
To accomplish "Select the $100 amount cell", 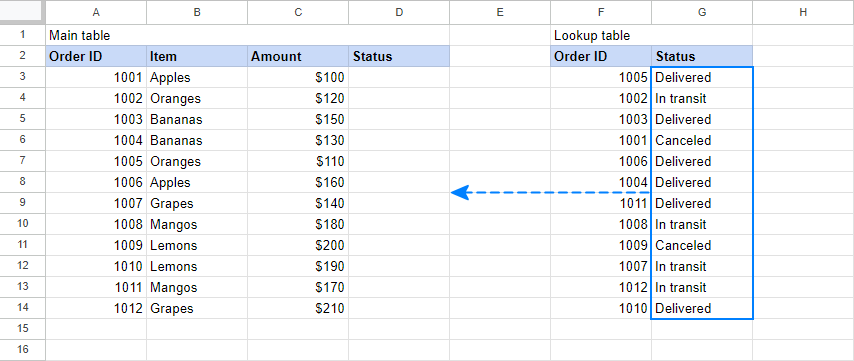I will tap(298, 77).
